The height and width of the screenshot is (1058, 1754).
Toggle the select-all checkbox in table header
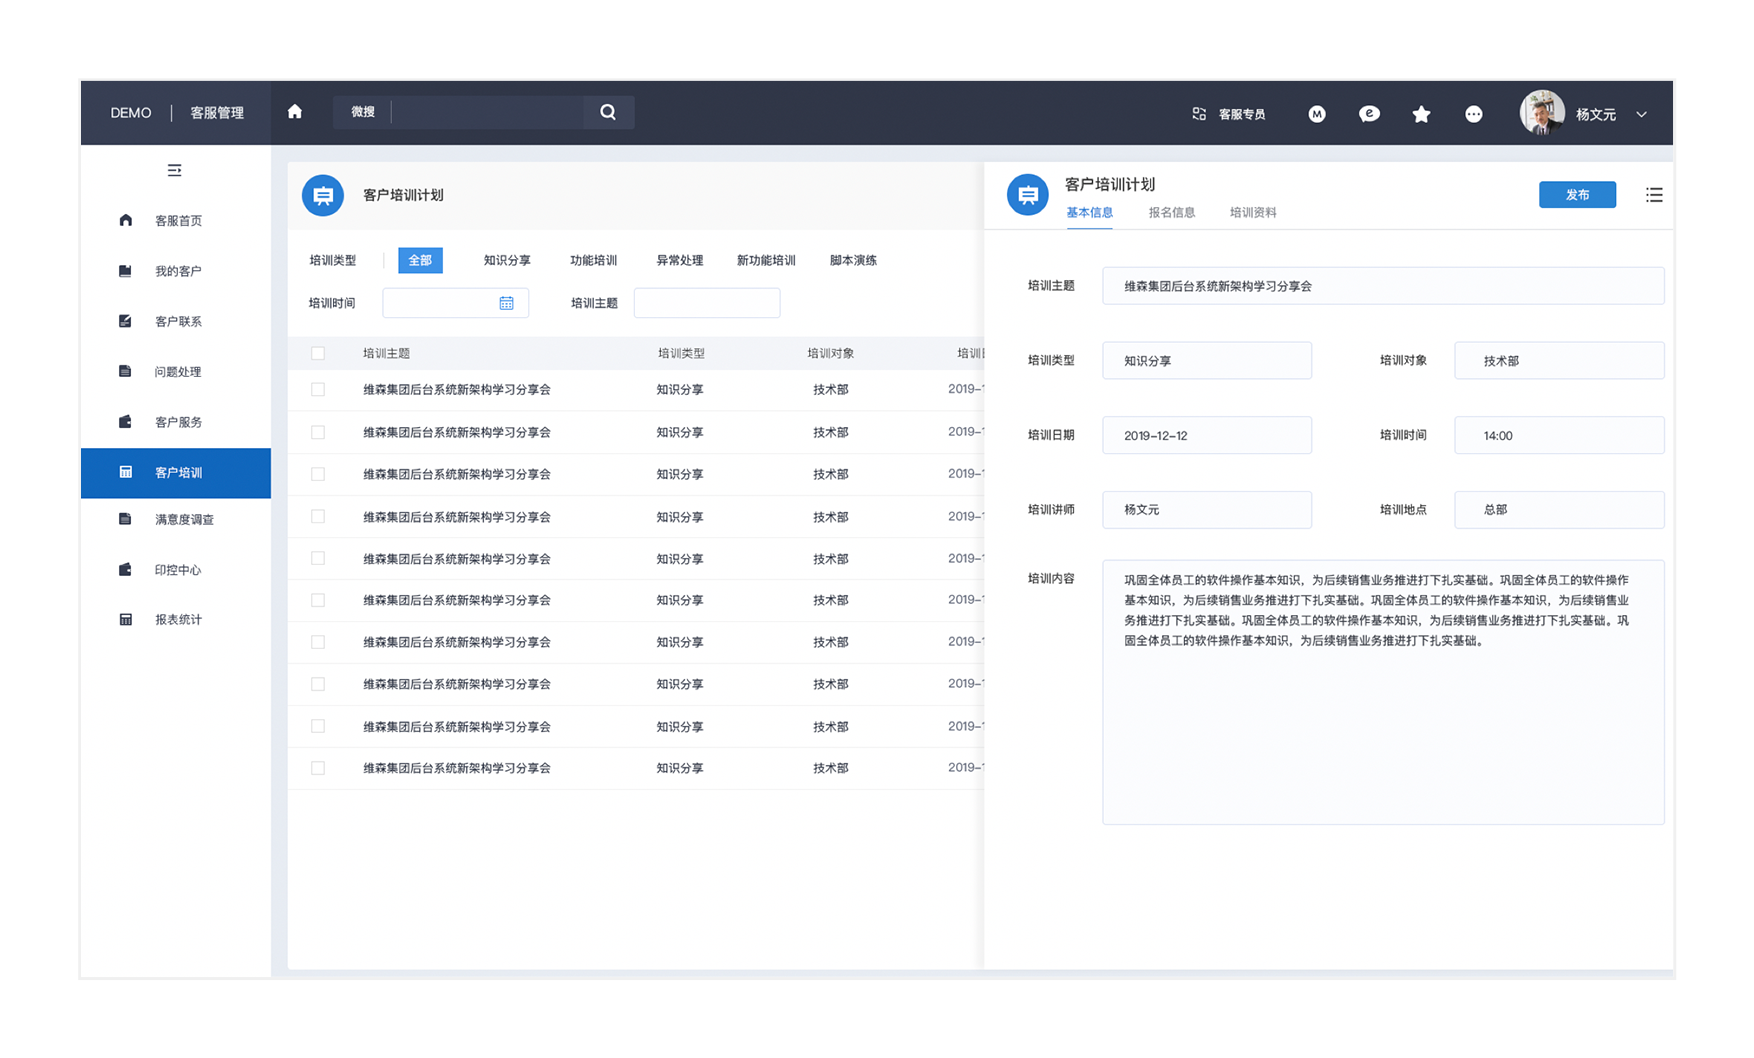tap(318, 353)
